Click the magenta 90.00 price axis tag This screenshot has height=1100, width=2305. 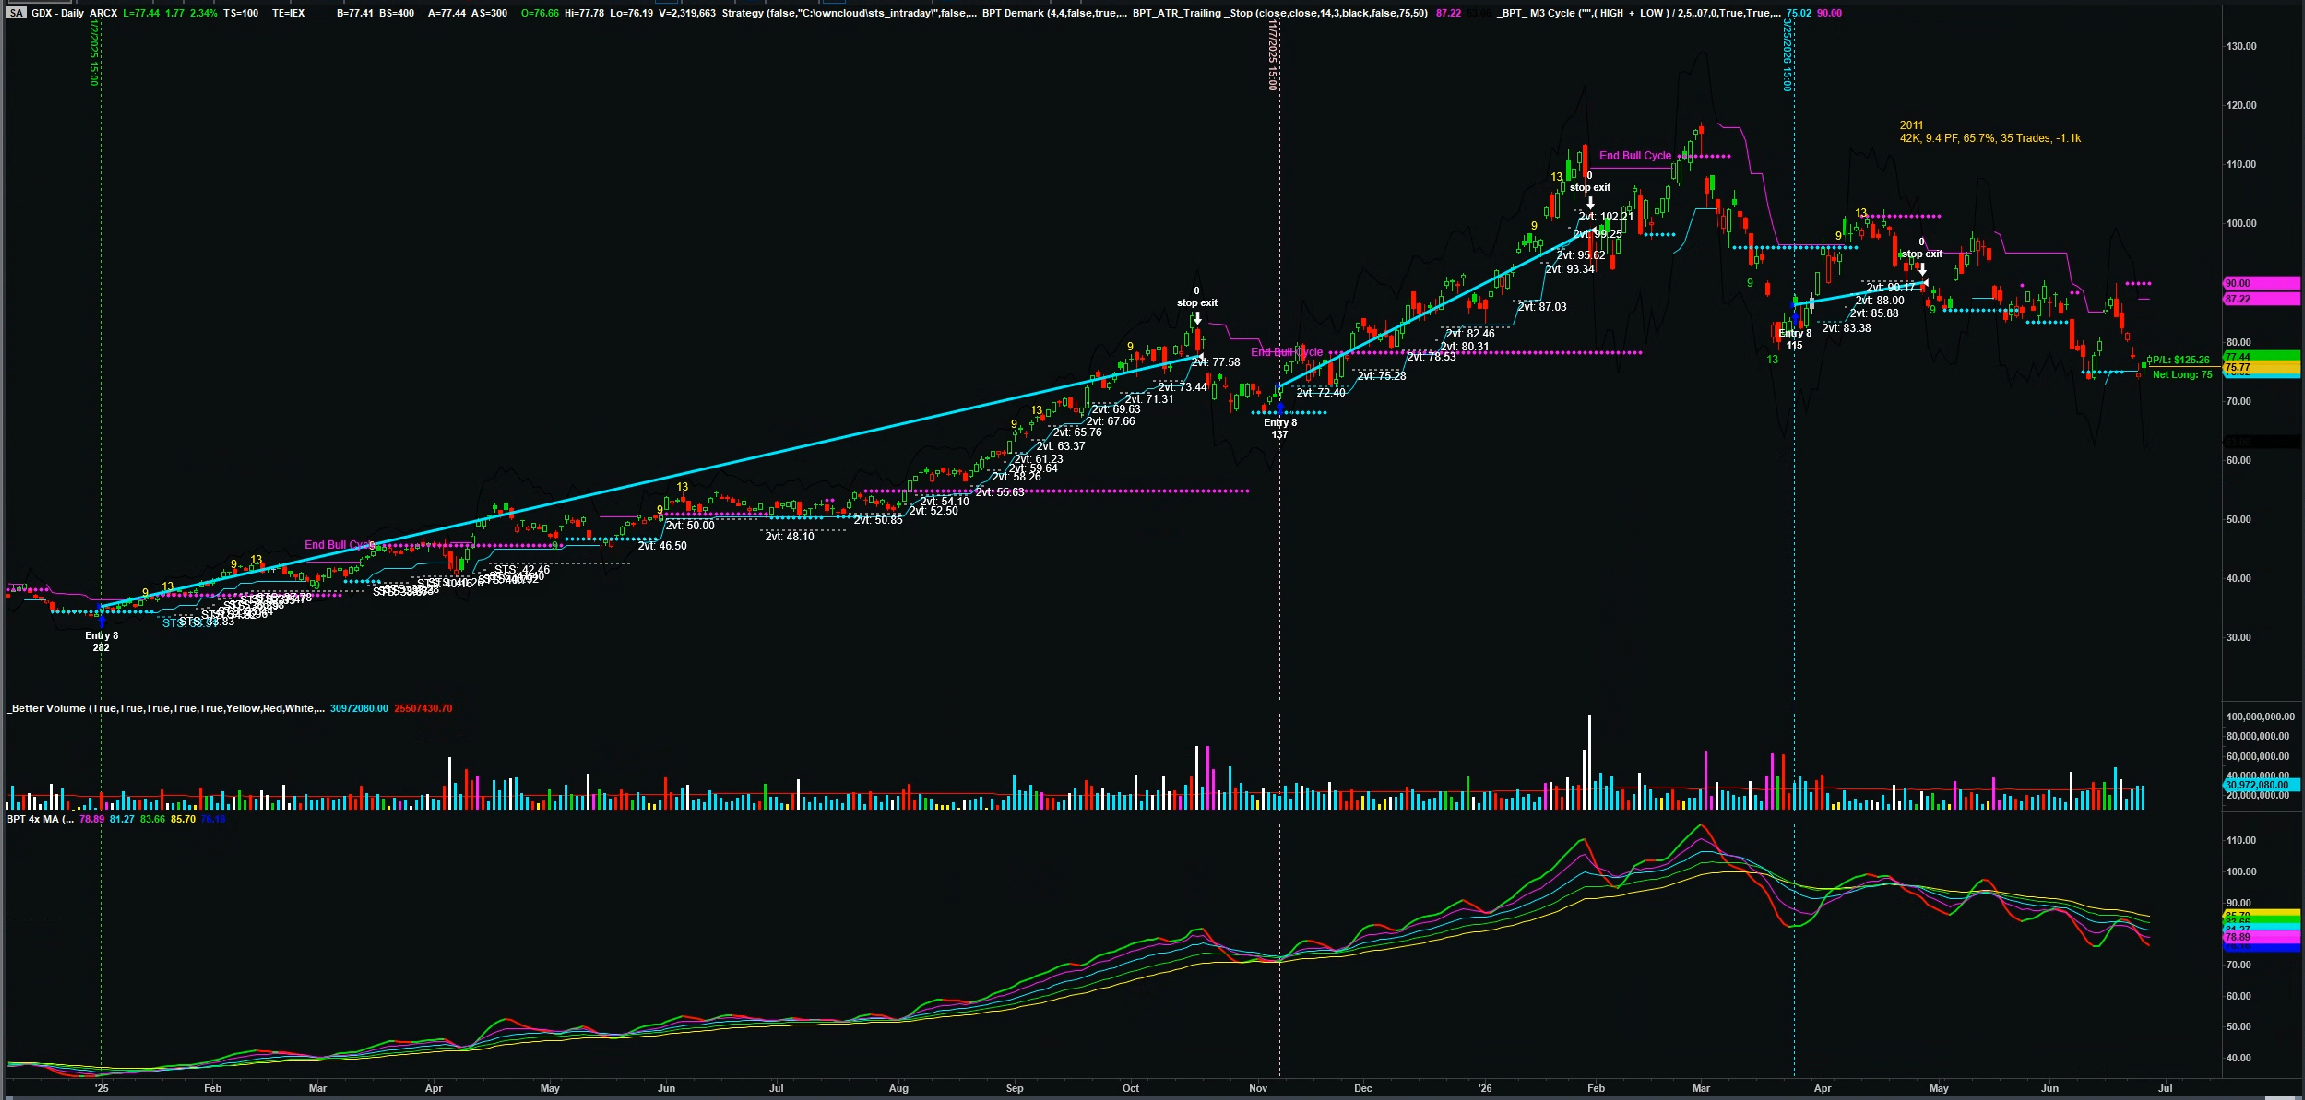pos(2261,284)
